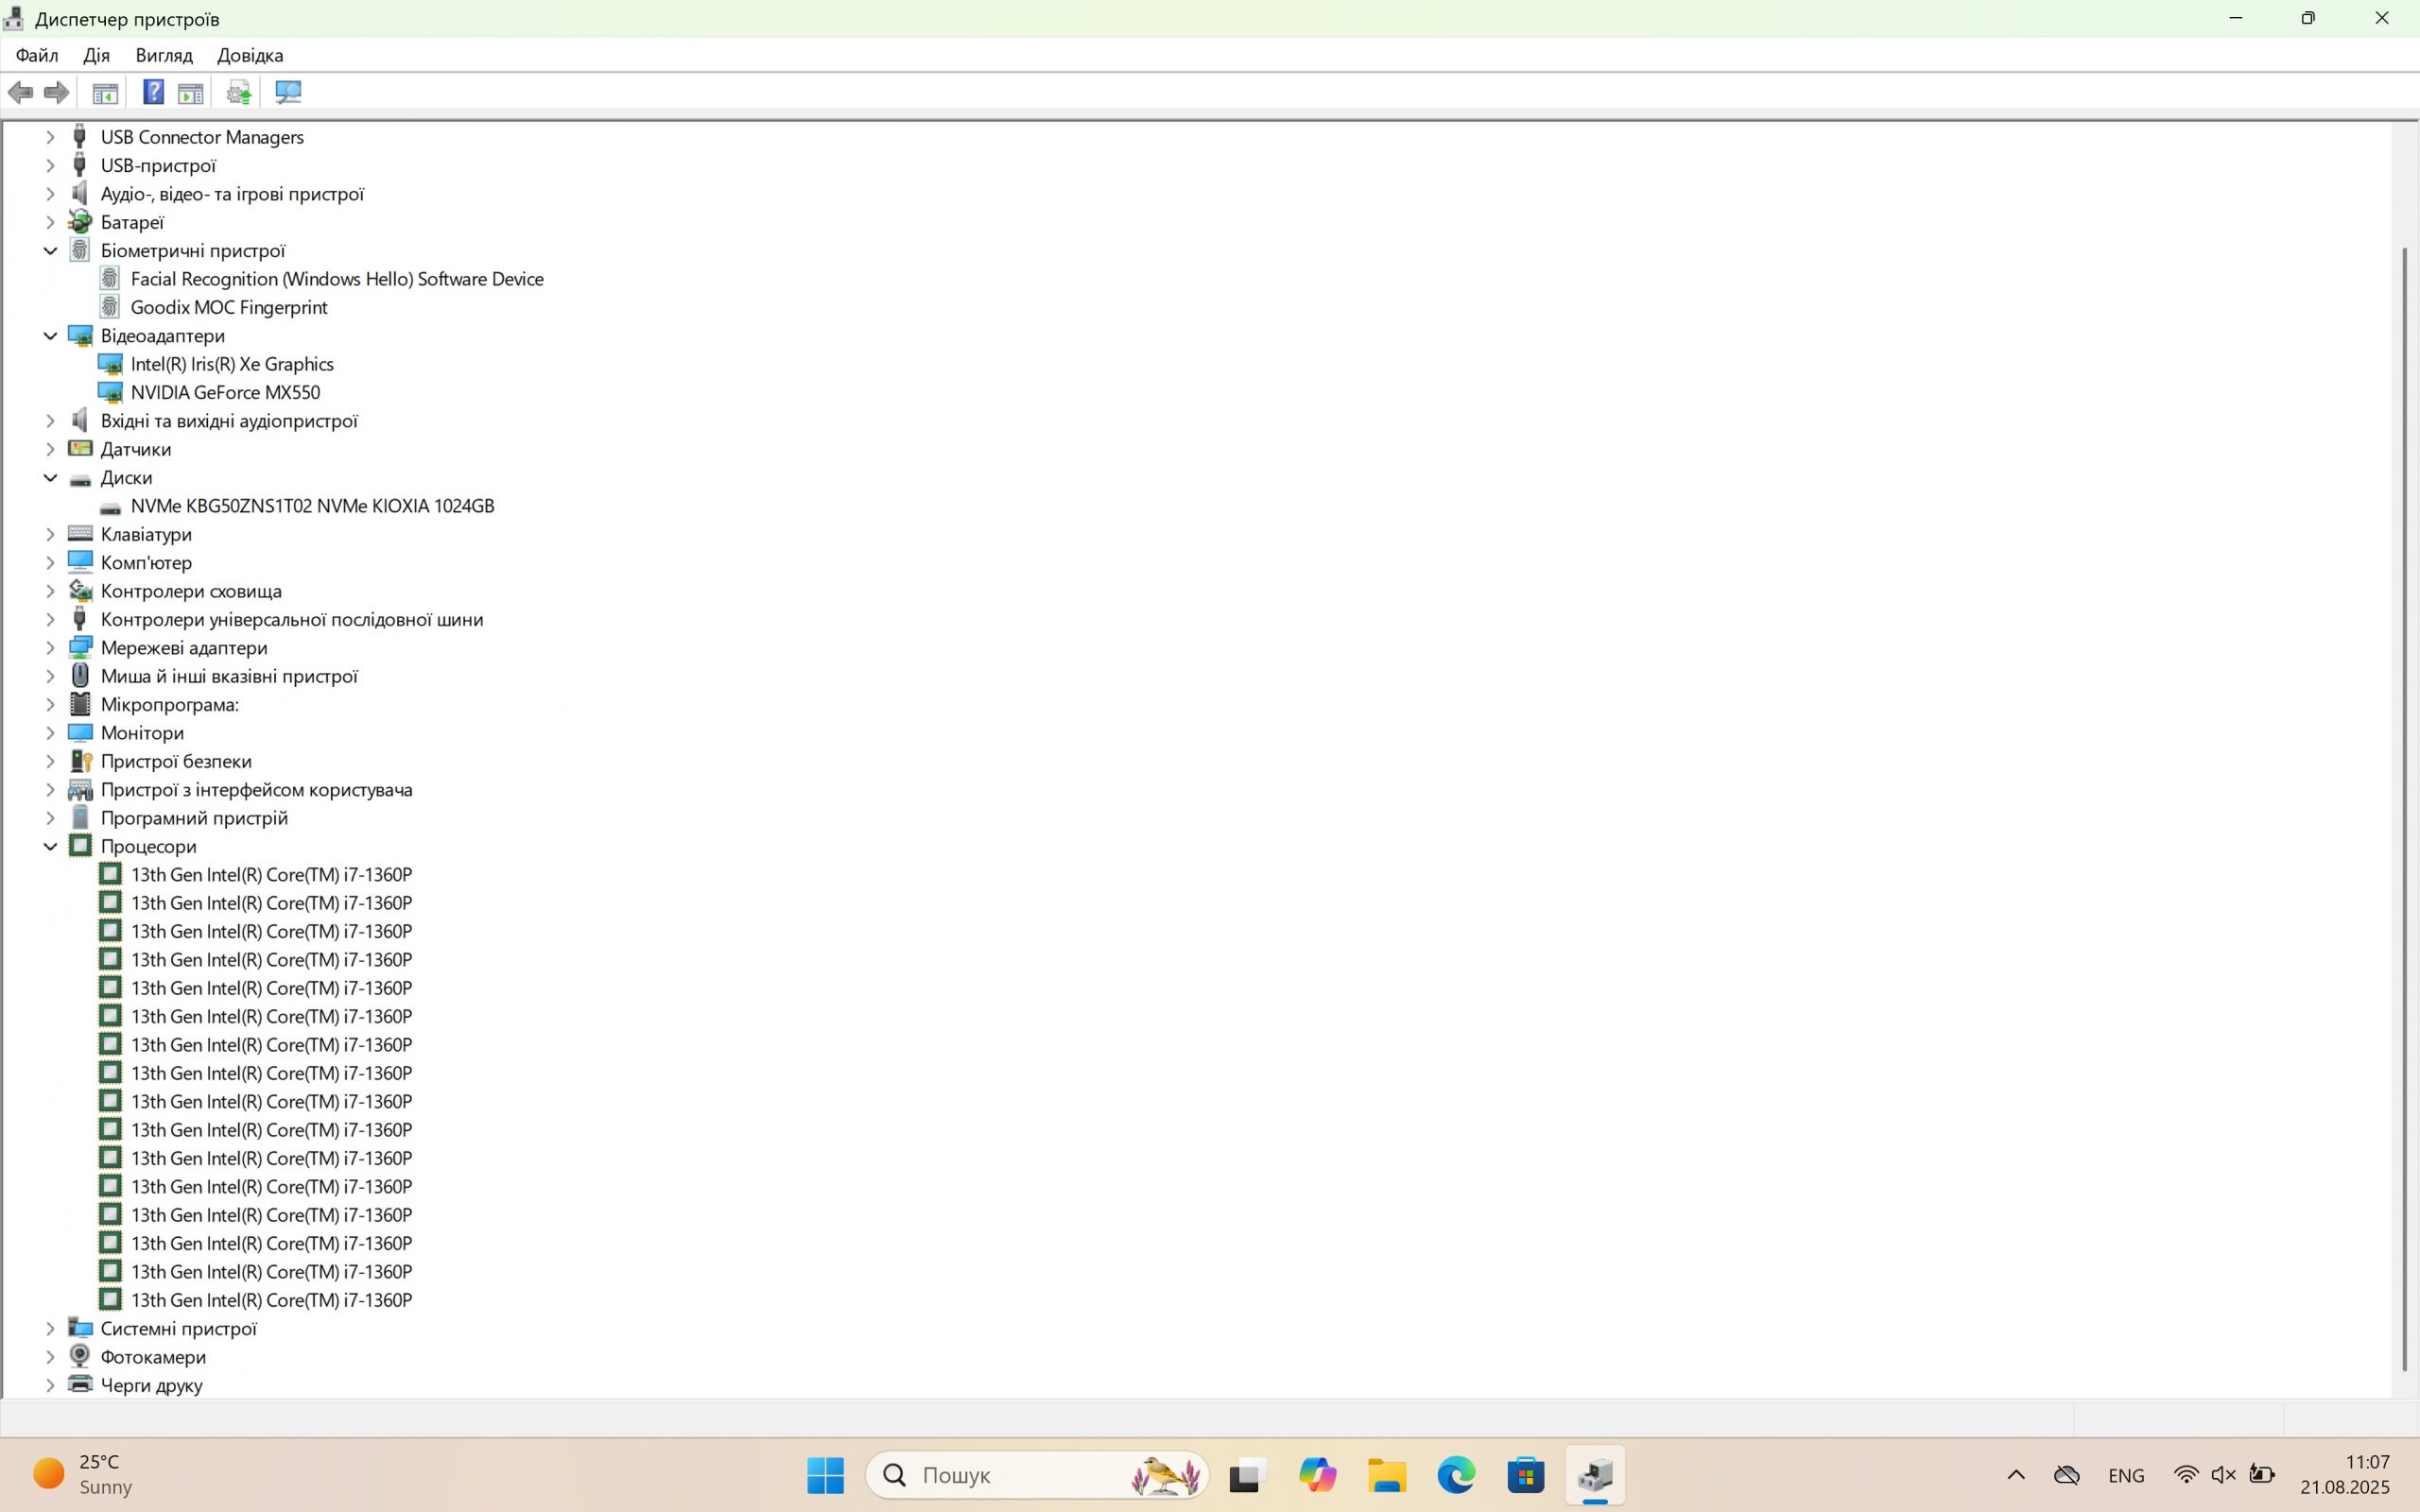2420x1512 pixels.
Task: Click the Пристрої з інтерфейсом користувача icon
Action: coord(80,789)
